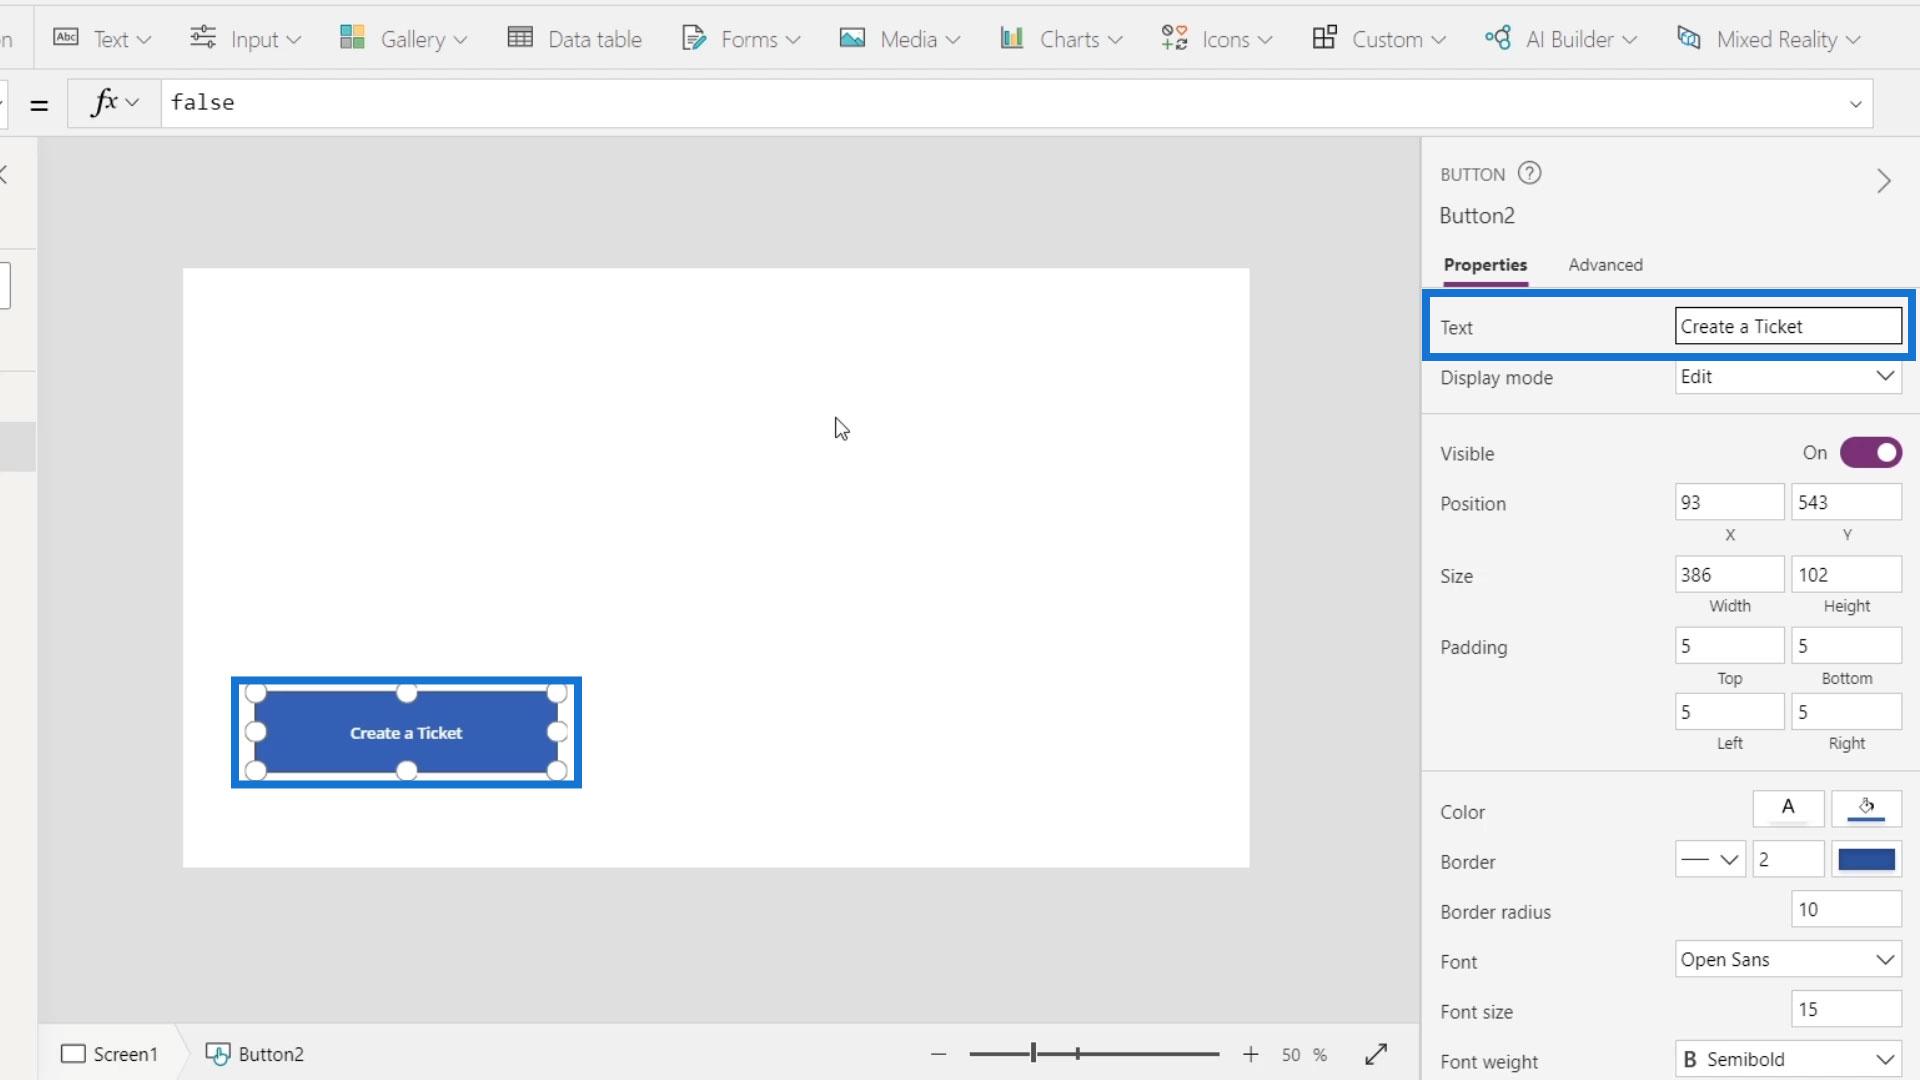Image resolution: width=1920 pixels, height=1080 pixels.
Task: Click the fit-to-window expand icon
Action: (x=1376, y=1054)
